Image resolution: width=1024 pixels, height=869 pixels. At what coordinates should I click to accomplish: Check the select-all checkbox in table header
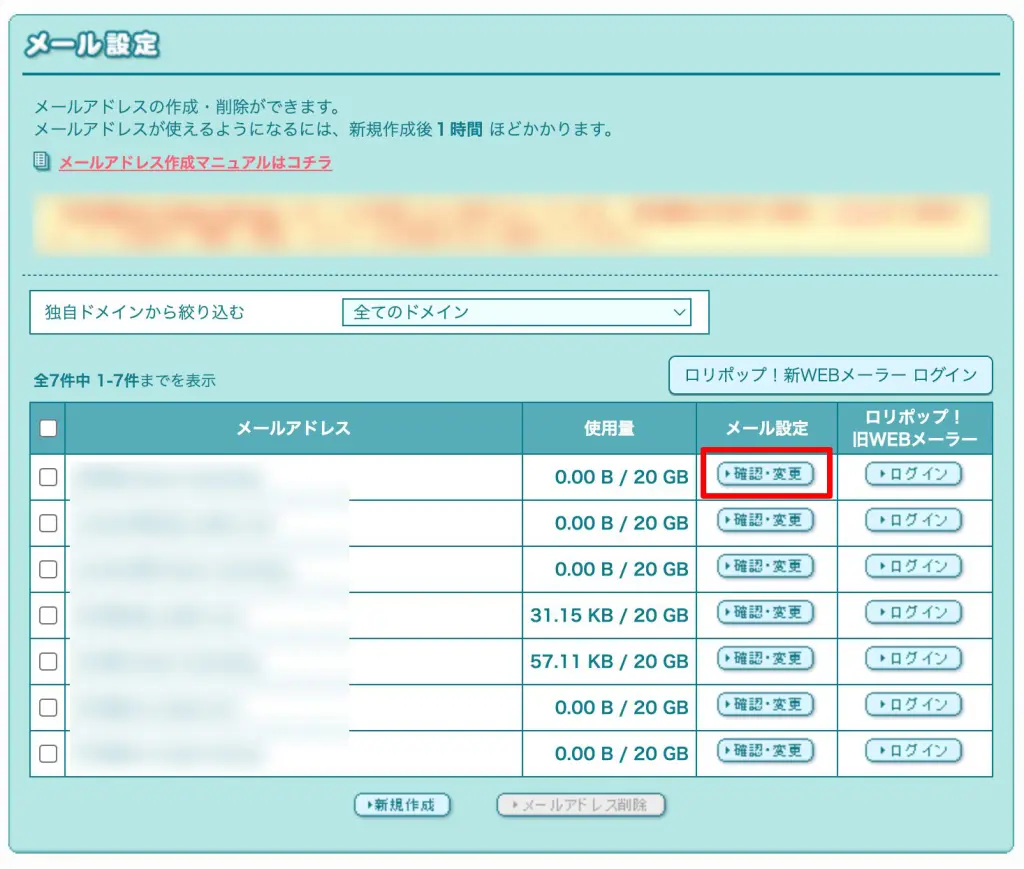click(x=46, y=427)
